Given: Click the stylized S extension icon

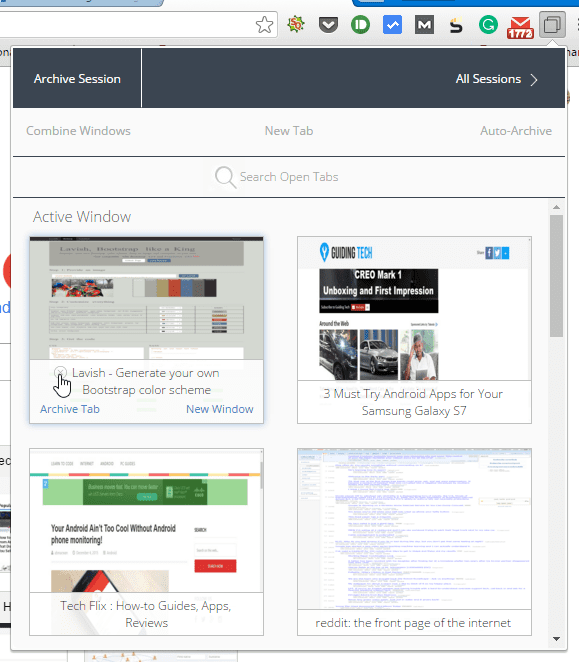Looking at the screenshot, I should [x=456, y=26].
